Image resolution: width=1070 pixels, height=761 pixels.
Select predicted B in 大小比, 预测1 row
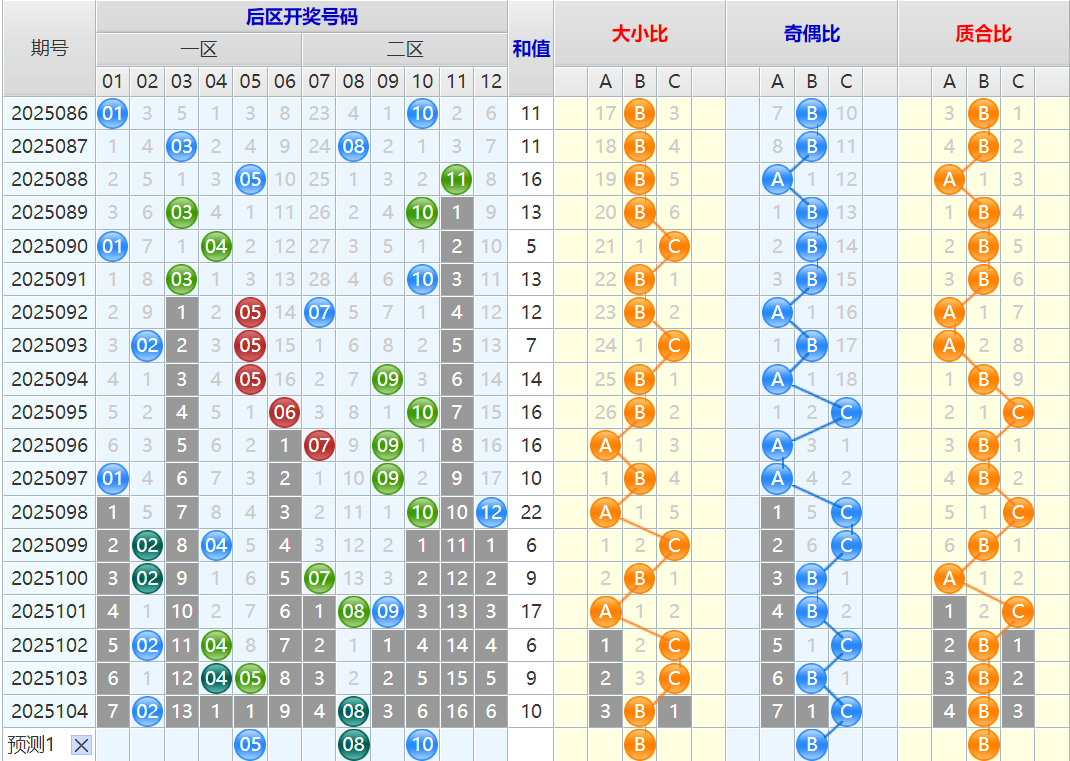639,744
